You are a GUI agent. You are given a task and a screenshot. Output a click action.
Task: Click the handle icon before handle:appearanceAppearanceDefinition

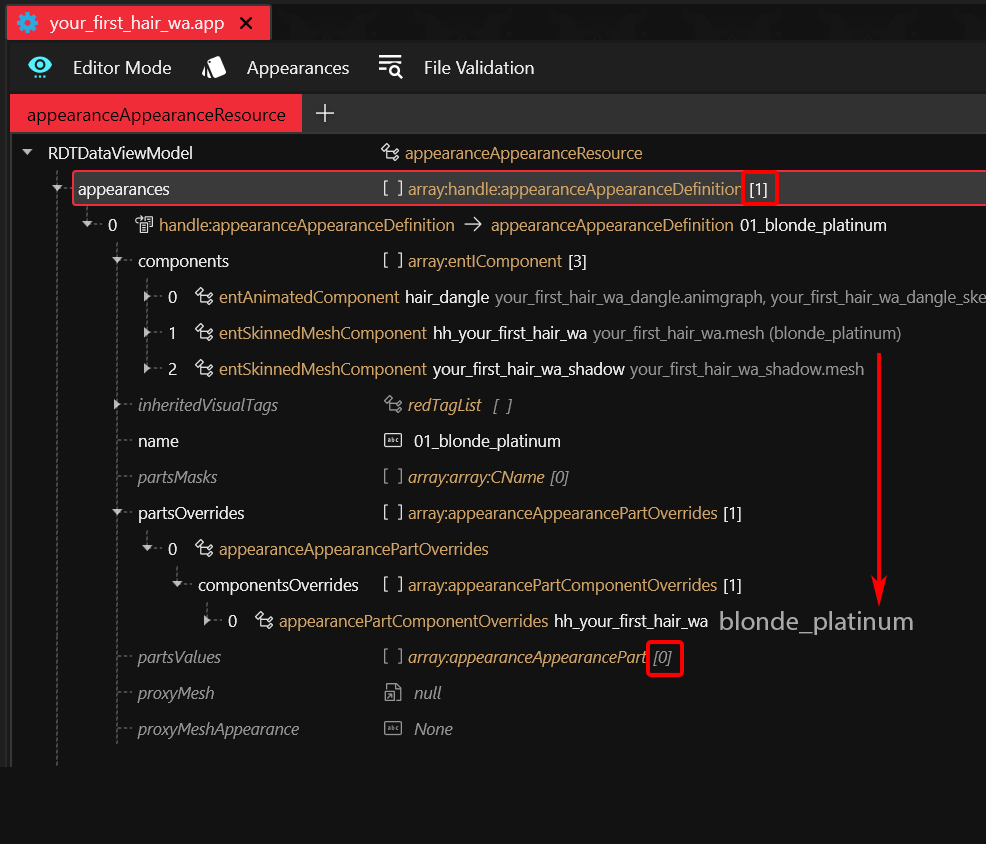click(143, 225)
